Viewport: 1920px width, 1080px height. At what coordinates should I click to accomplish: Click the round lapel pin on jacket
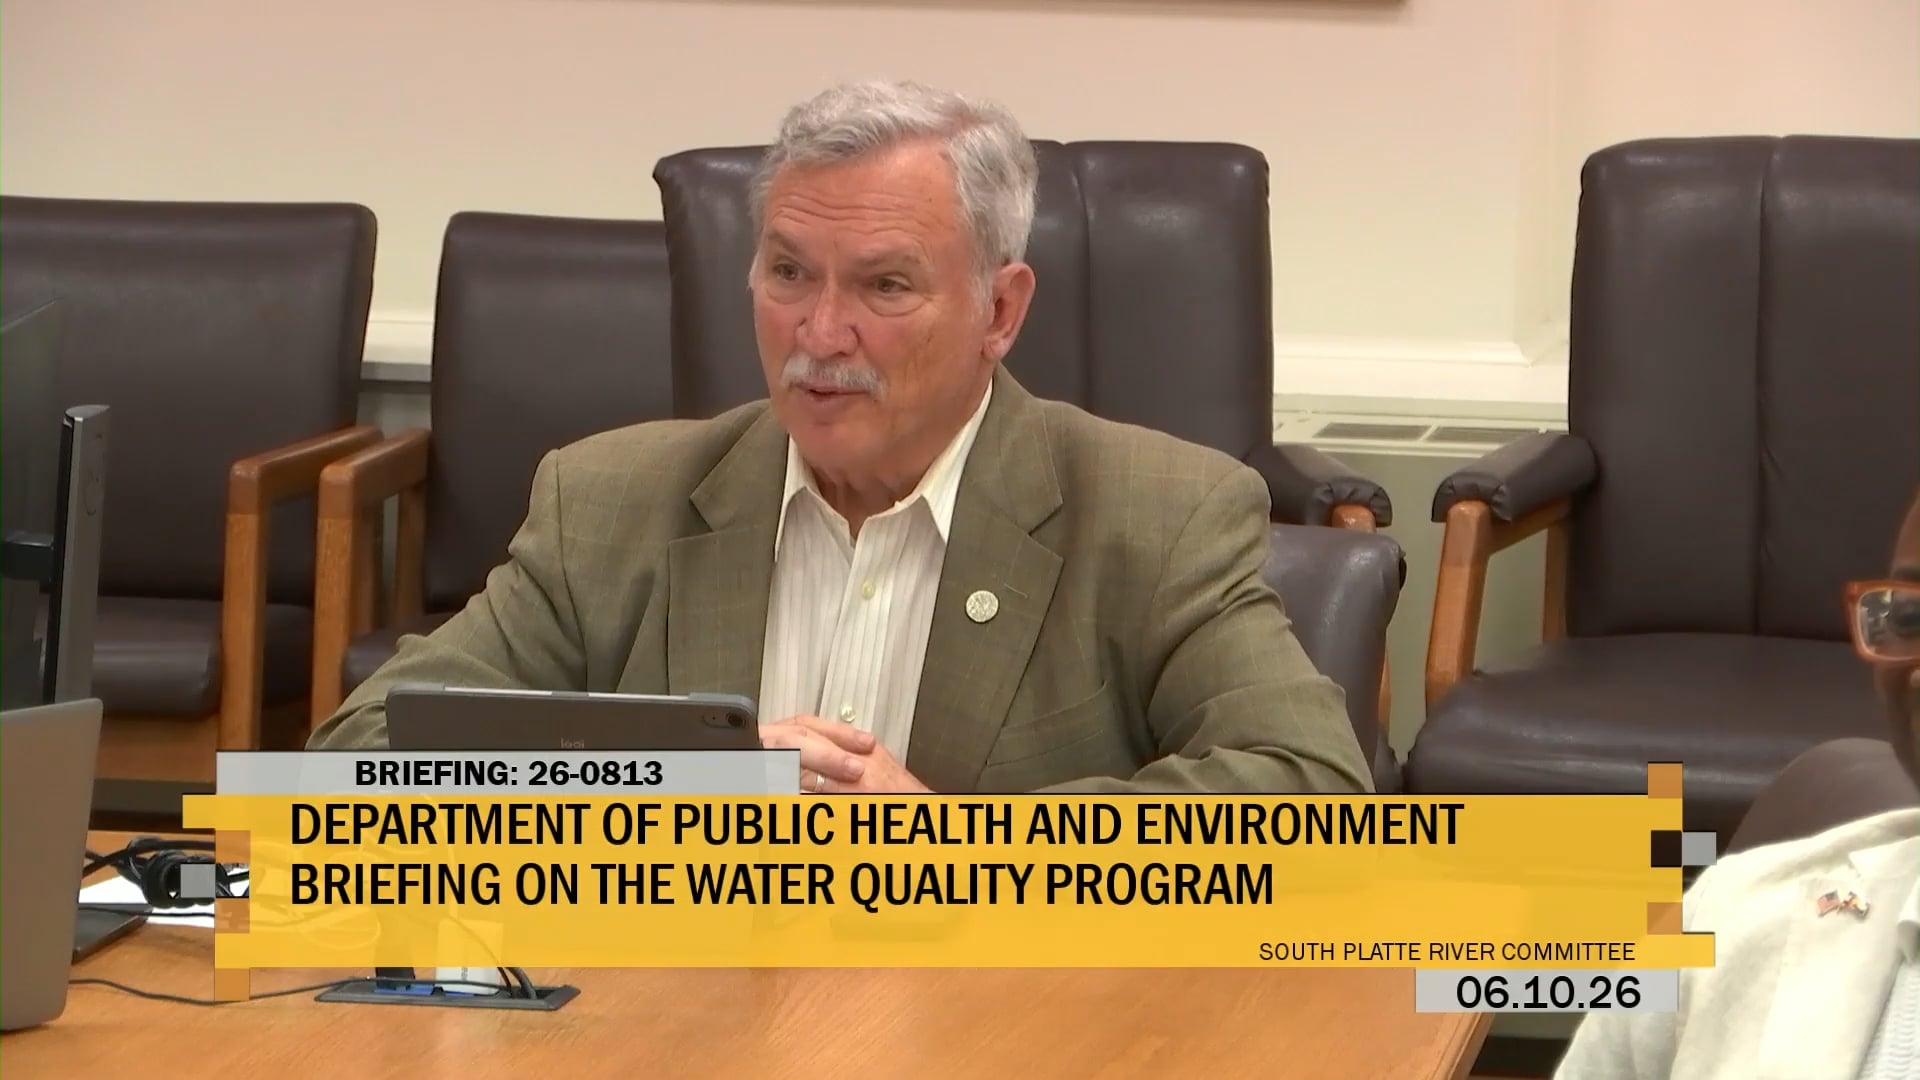[979, 605]
